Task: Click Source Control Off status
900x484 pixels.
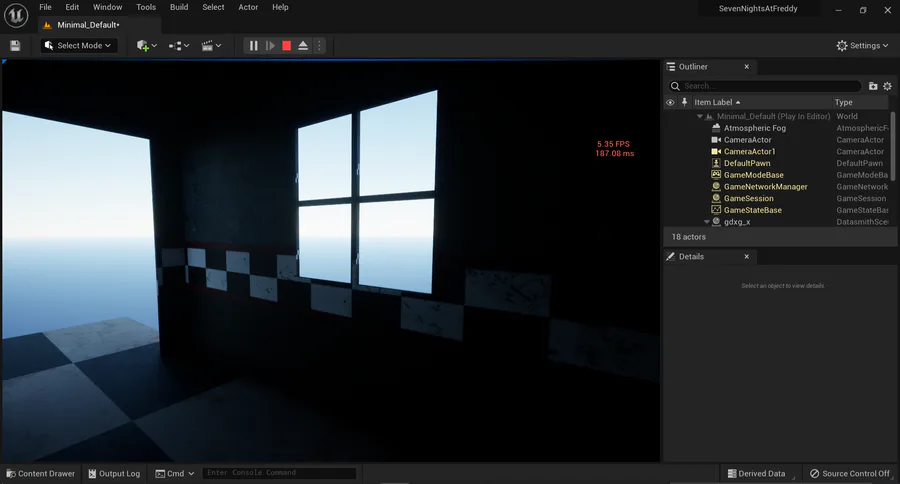Action: (849, 474)
